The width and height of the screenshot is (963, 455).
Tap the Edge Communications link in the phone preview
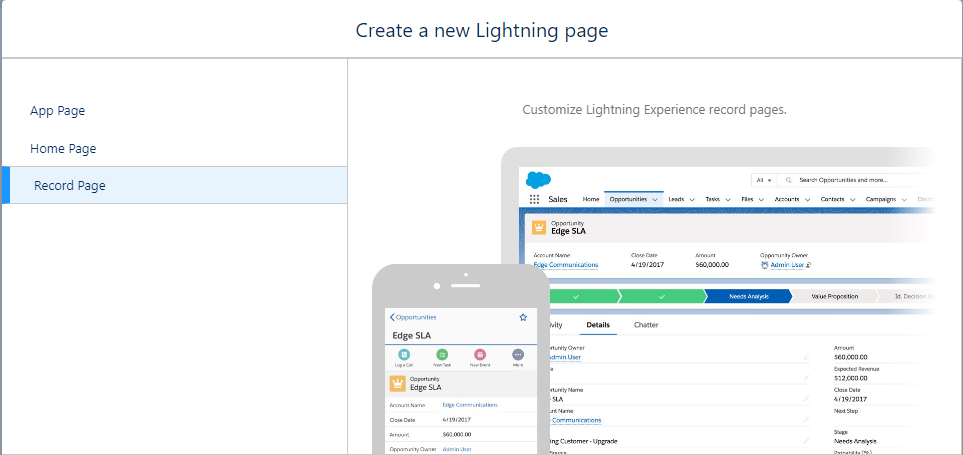470,405
